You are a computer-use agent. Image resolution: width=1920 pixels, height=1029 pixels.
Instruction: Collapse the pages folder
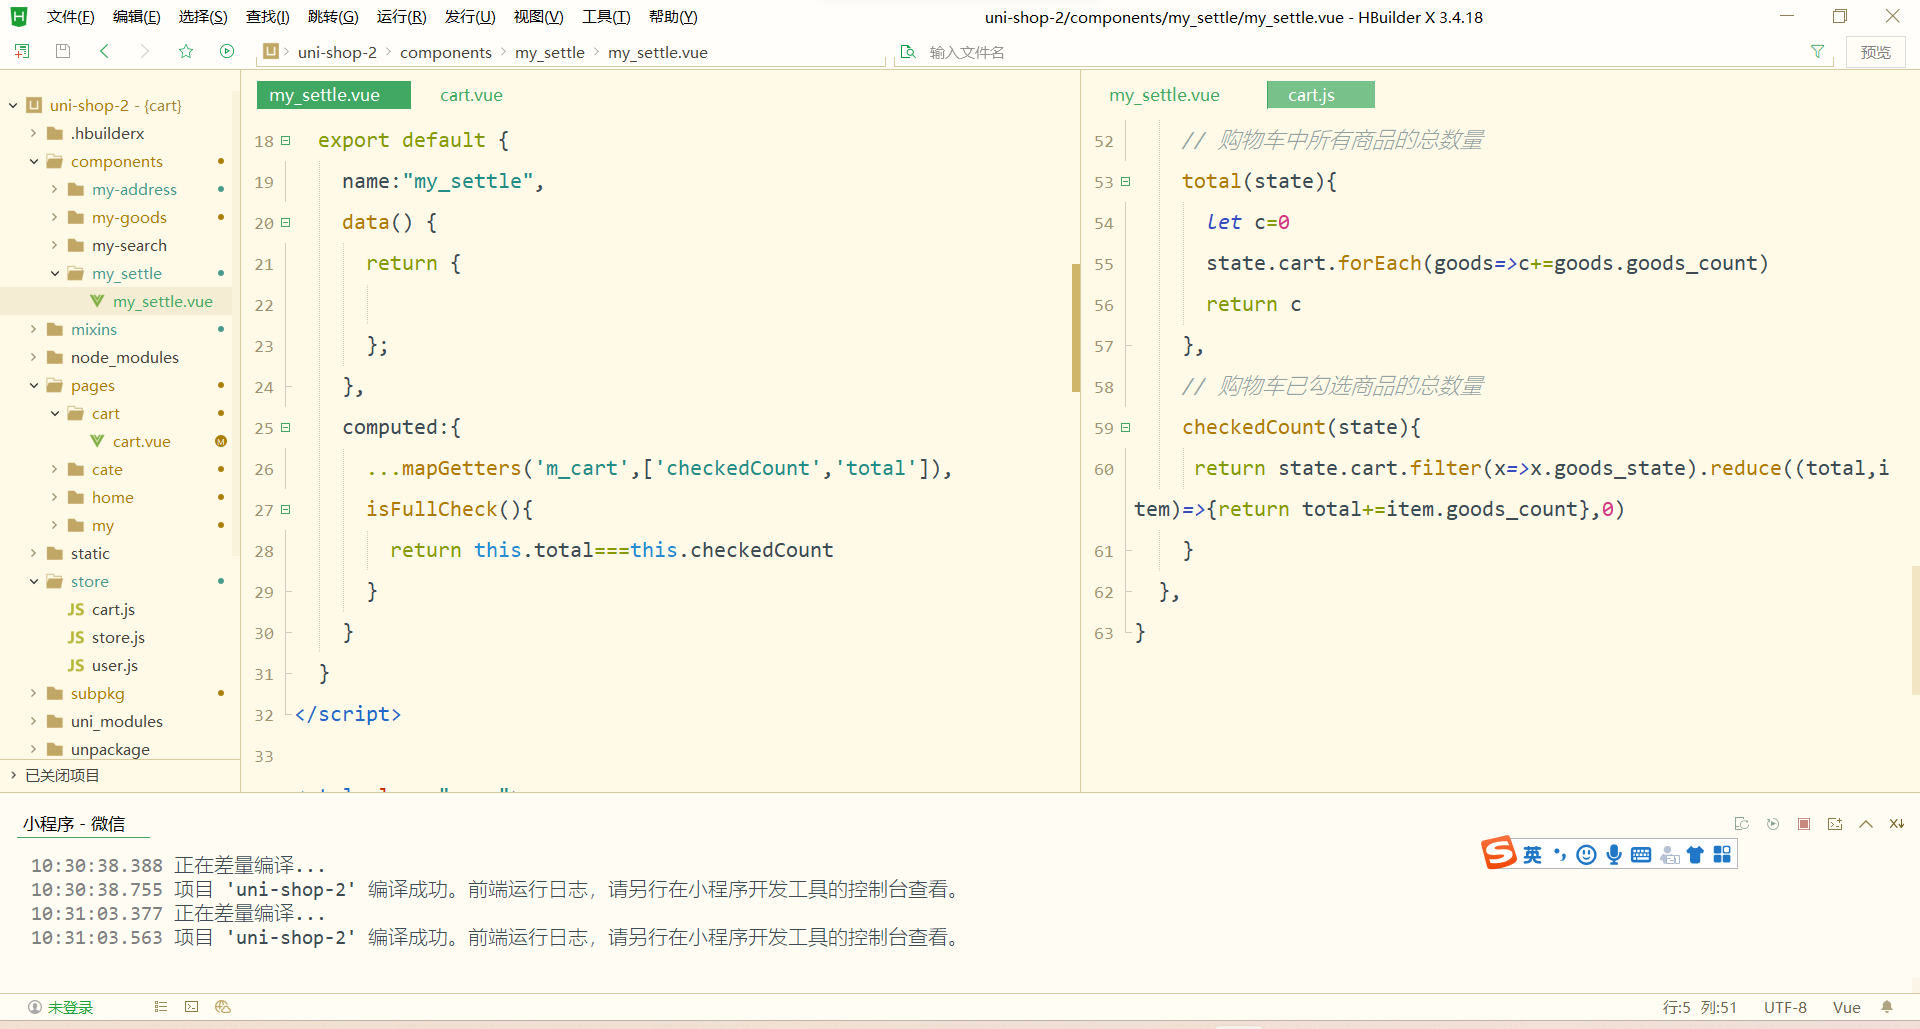34,385
